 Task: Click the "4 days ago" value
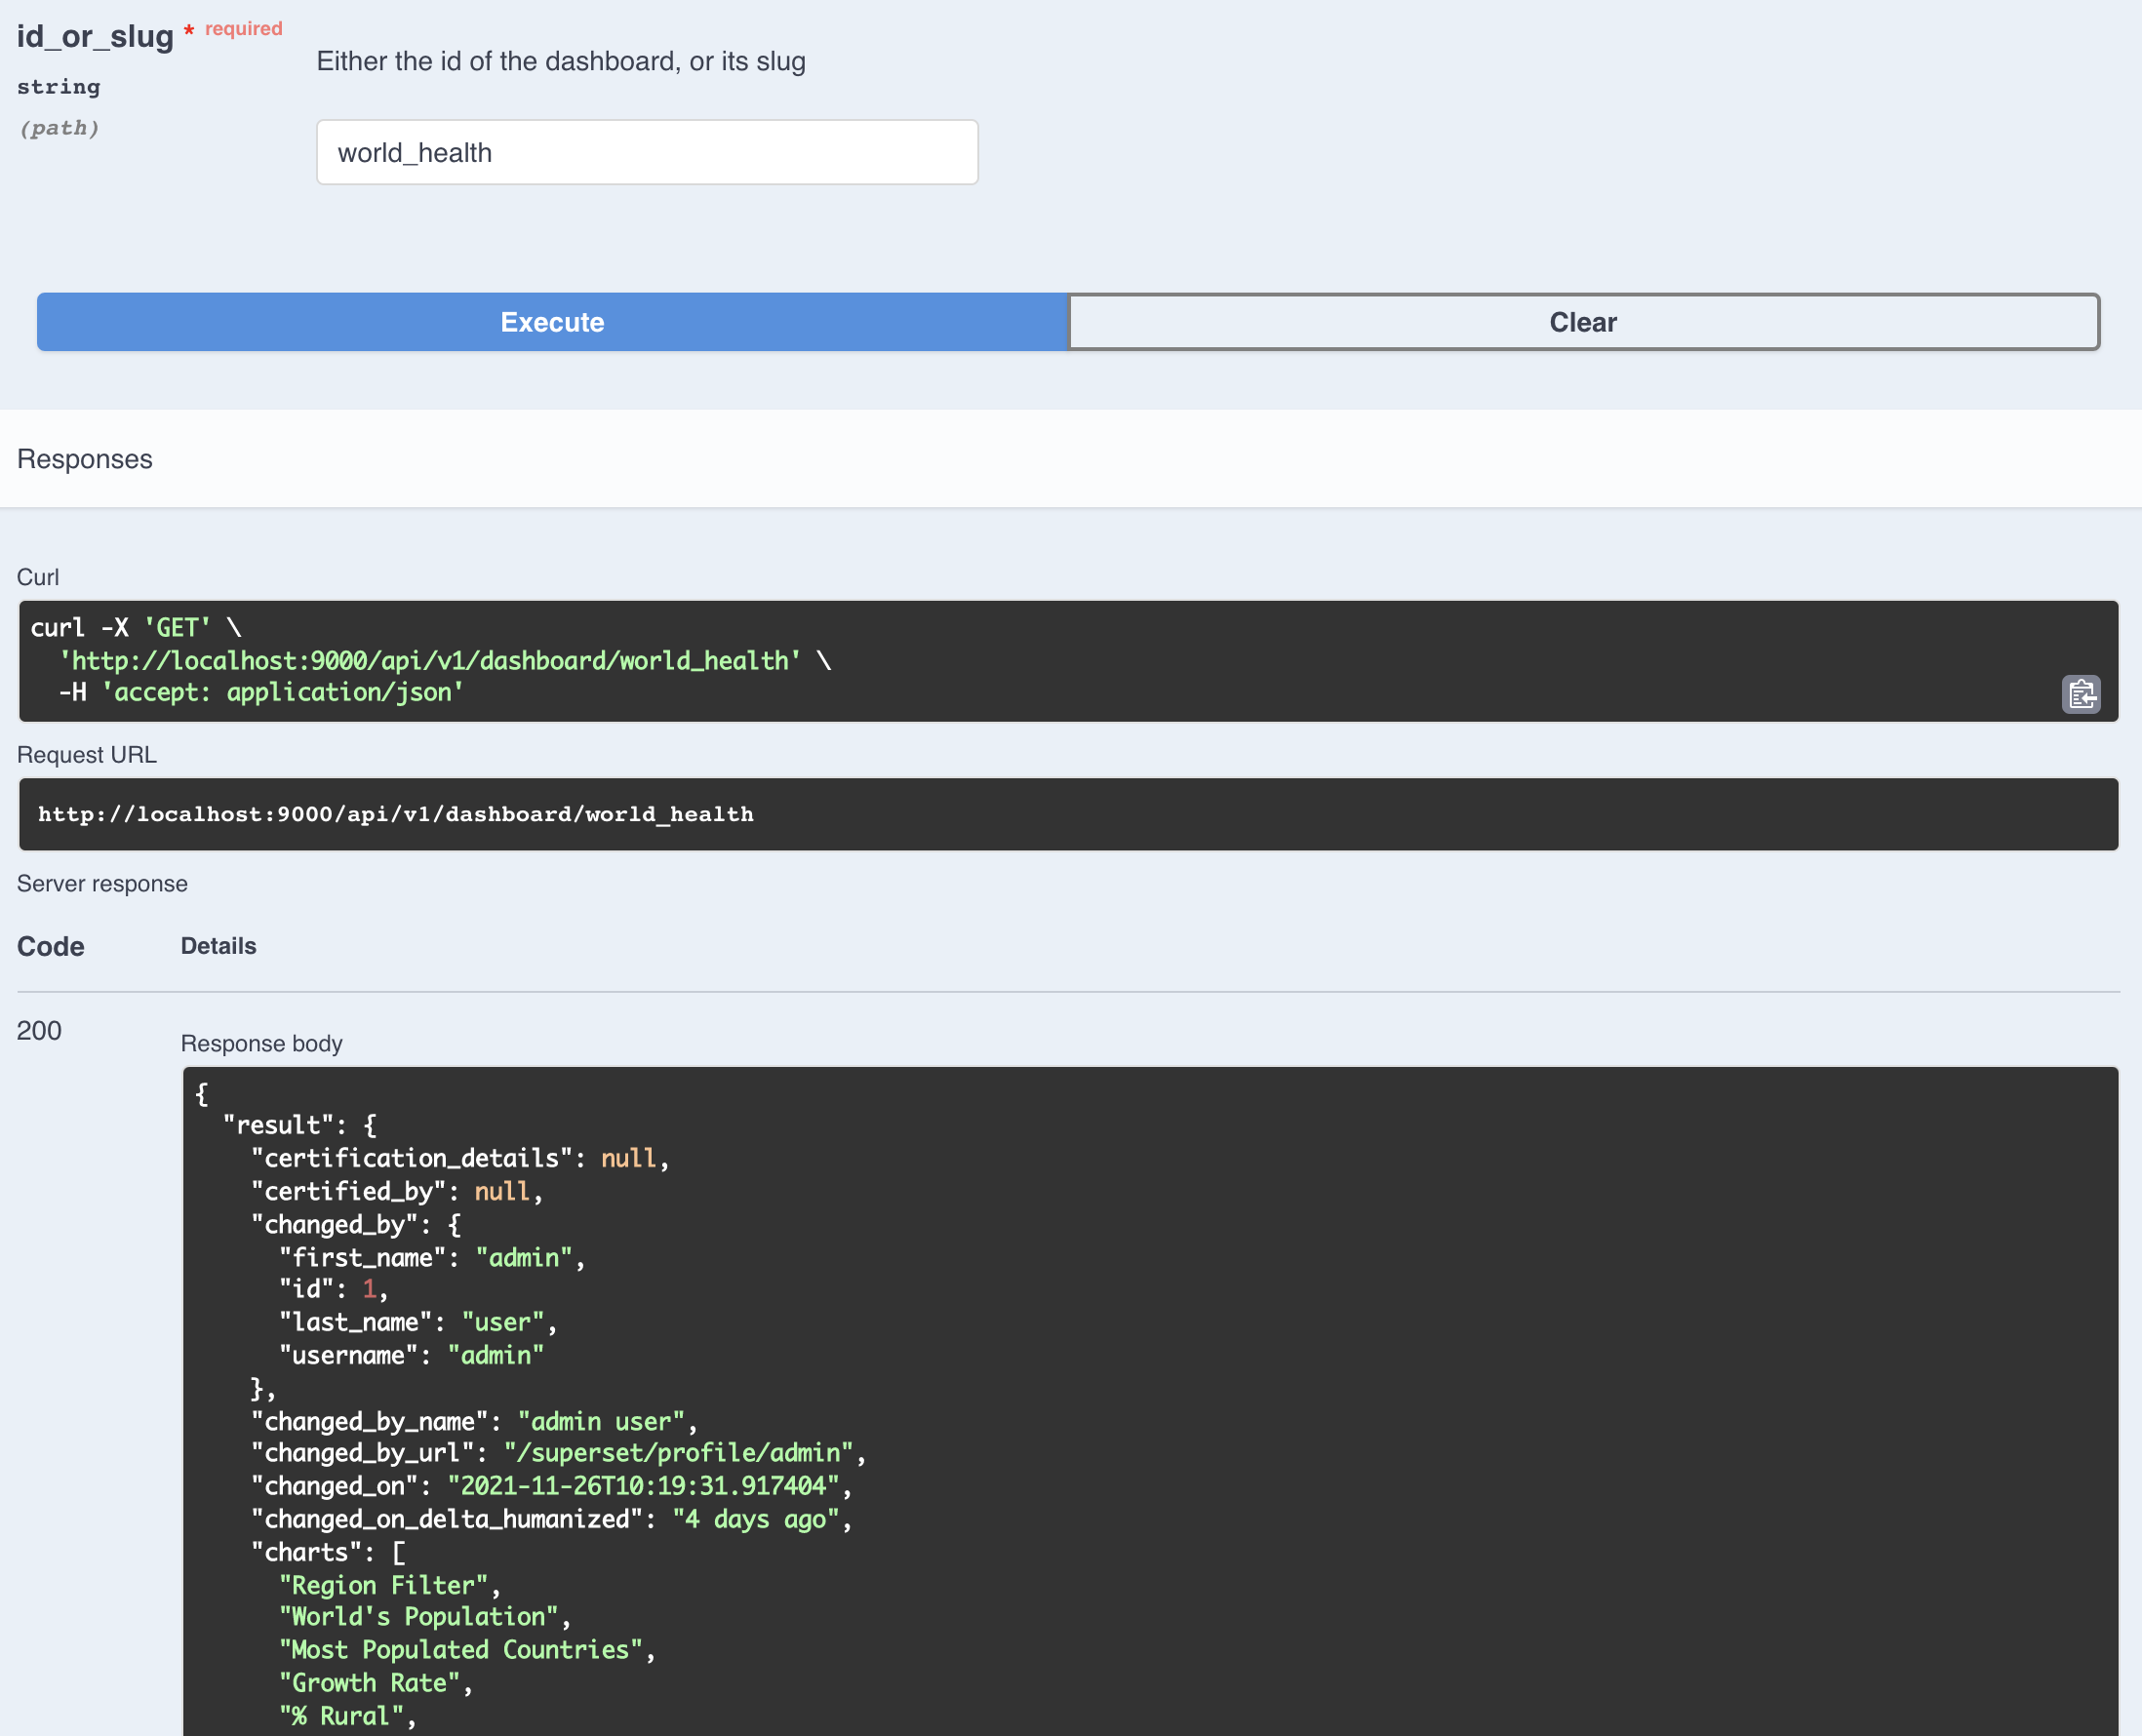[x=755, y=1519]
